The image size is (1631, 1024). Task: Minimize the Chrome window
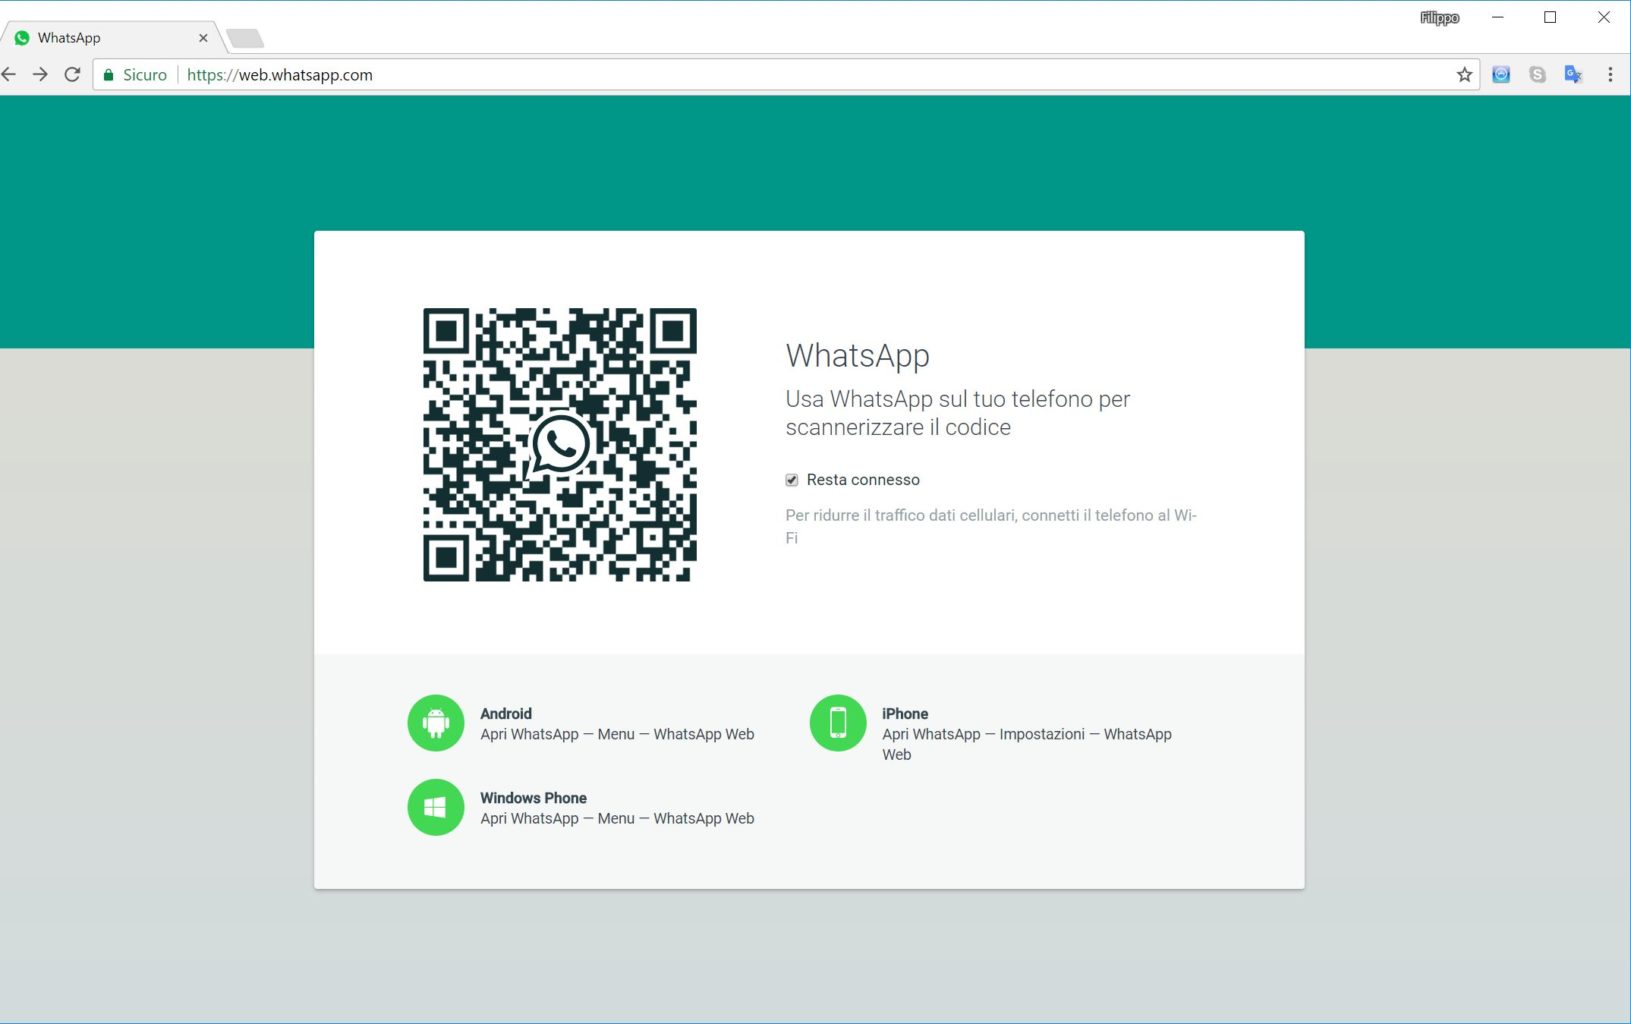(1497, 17)
